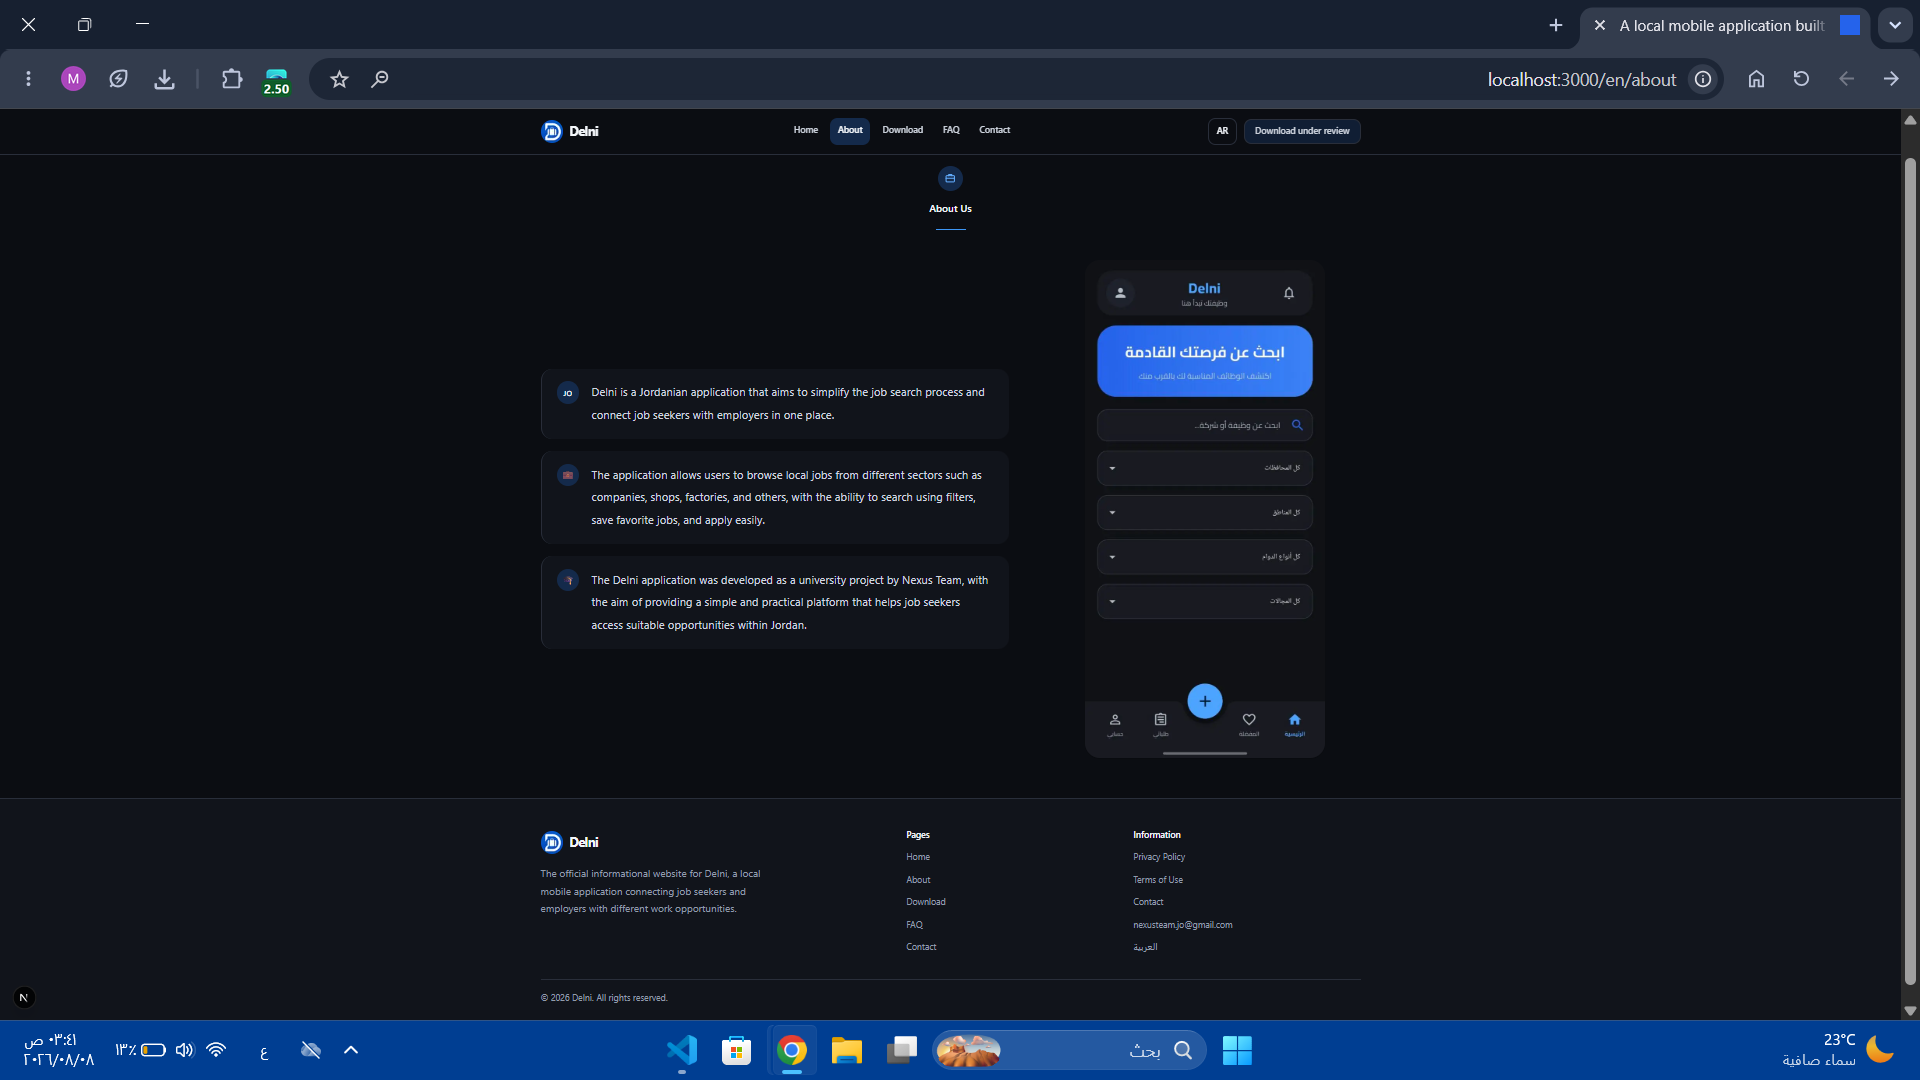
Task: Bookmark this page with the star icon
Action: pos(339,79)
